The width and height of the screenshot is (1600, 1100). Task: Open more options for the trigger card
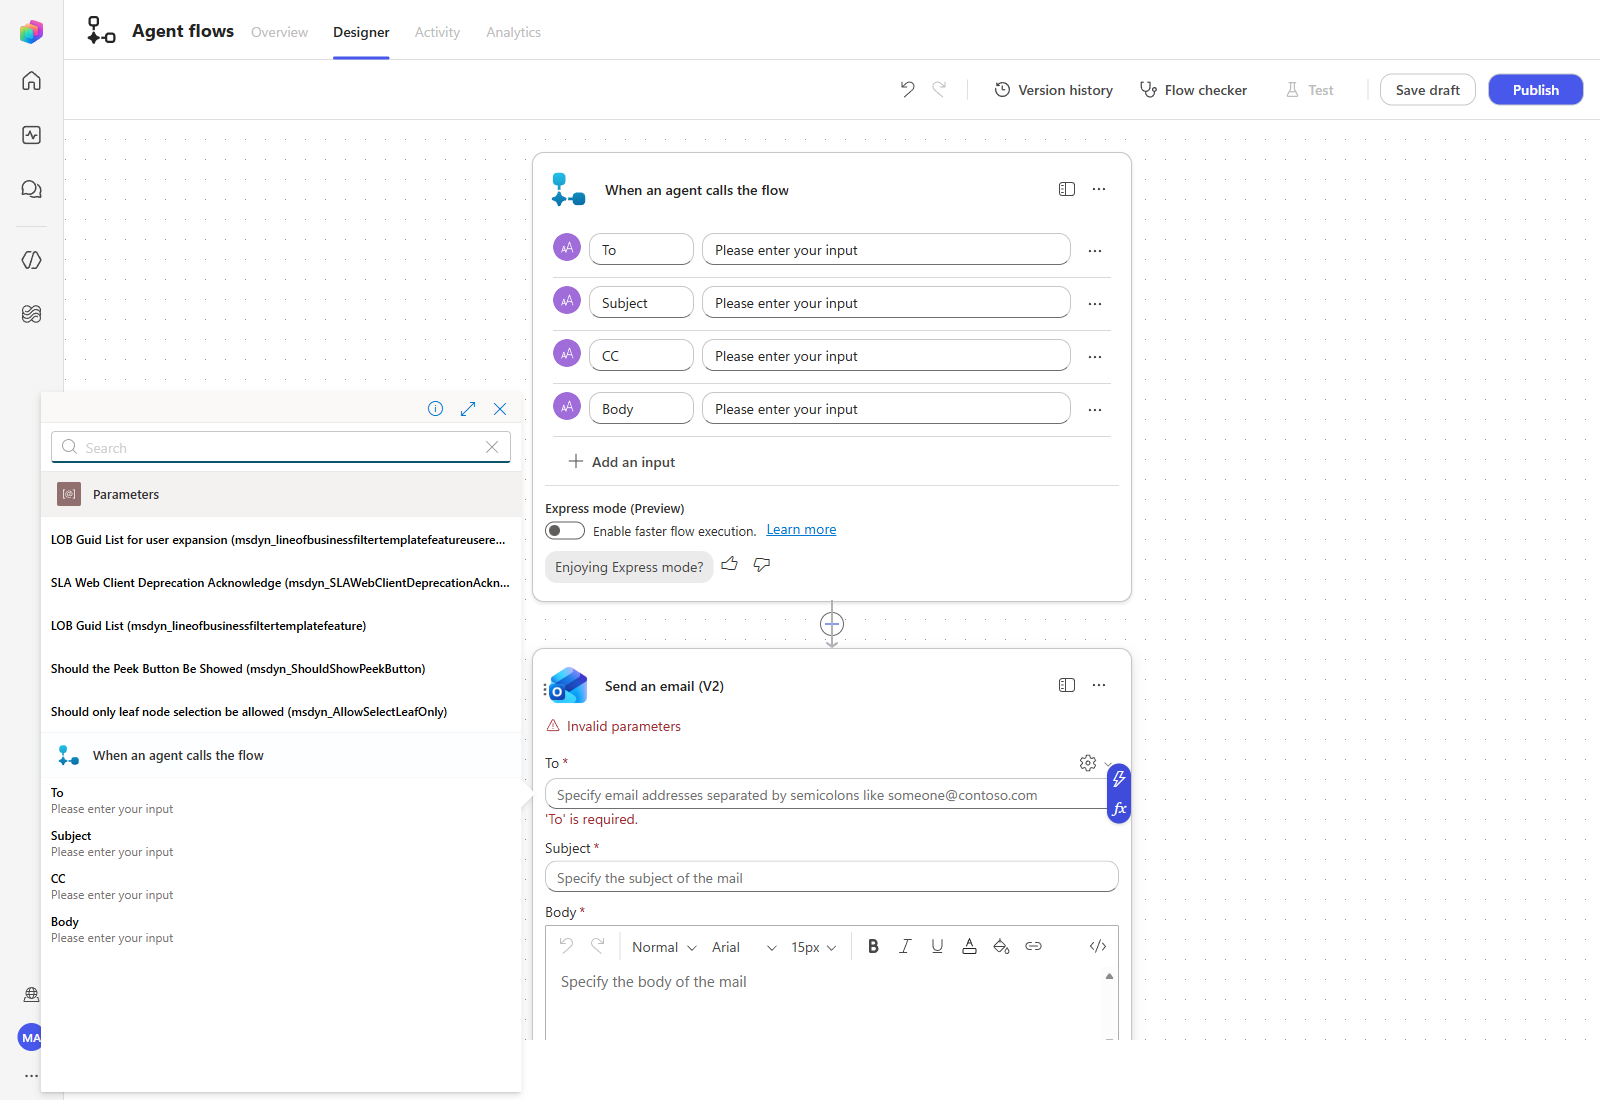(x=1099, y=189)
